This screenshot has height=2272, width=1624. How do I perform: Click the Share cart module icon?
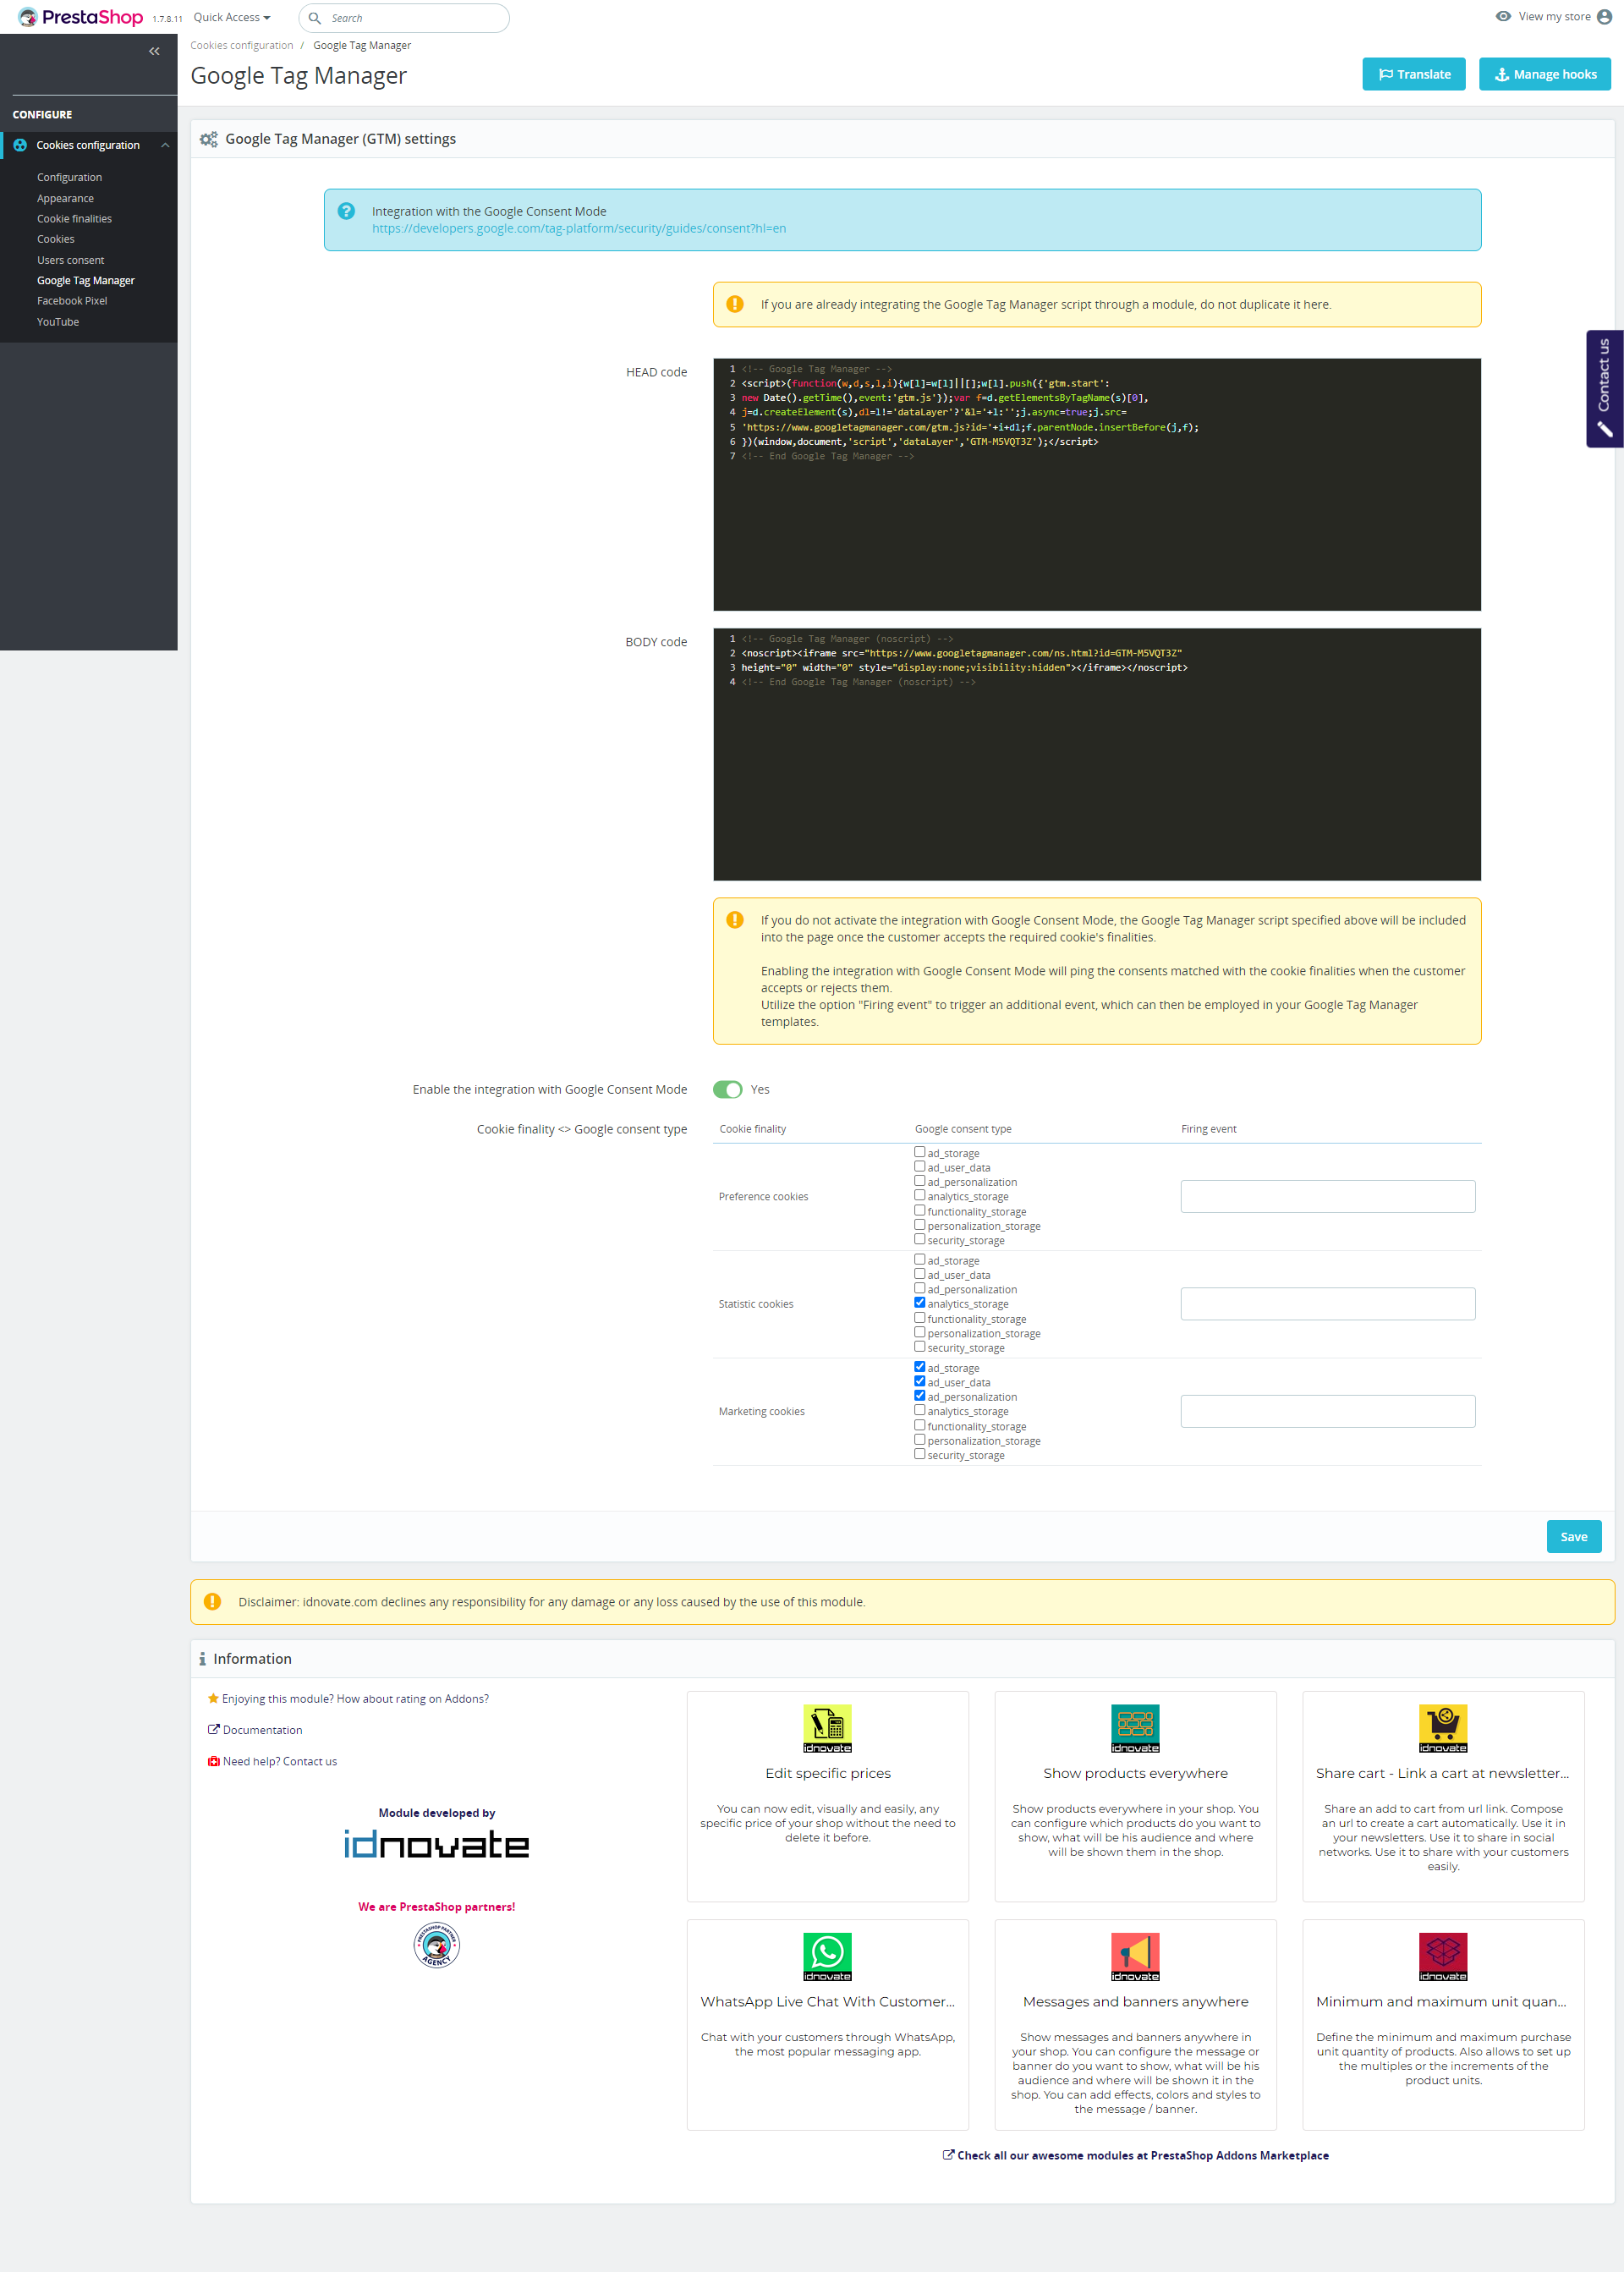click(1442, 1728)
